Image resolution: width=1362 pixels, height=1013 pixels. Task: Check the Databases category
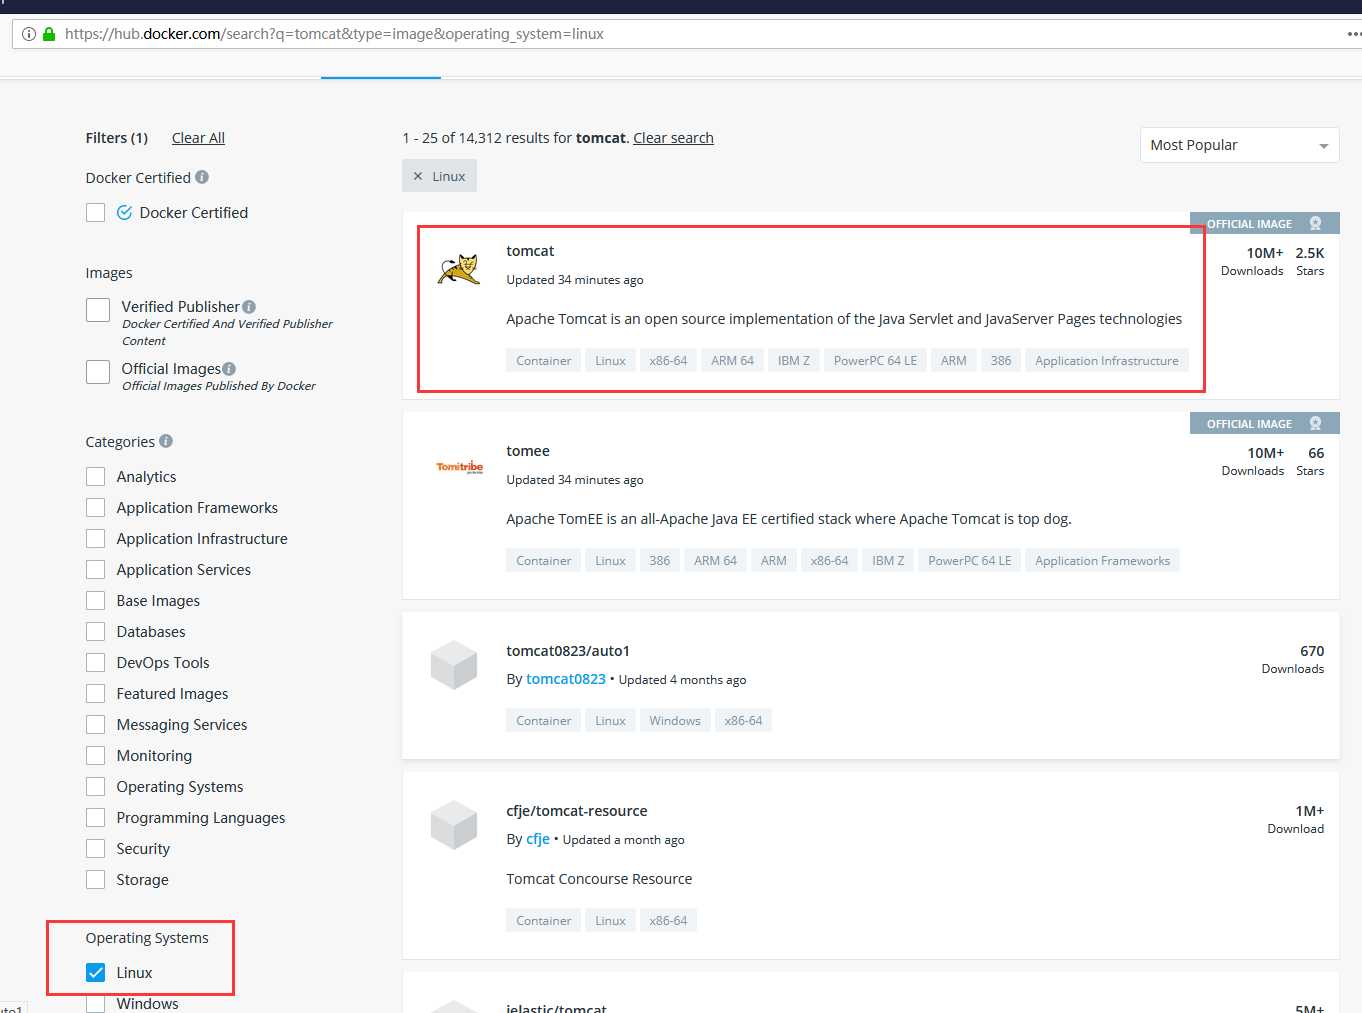tap(96, 632)
